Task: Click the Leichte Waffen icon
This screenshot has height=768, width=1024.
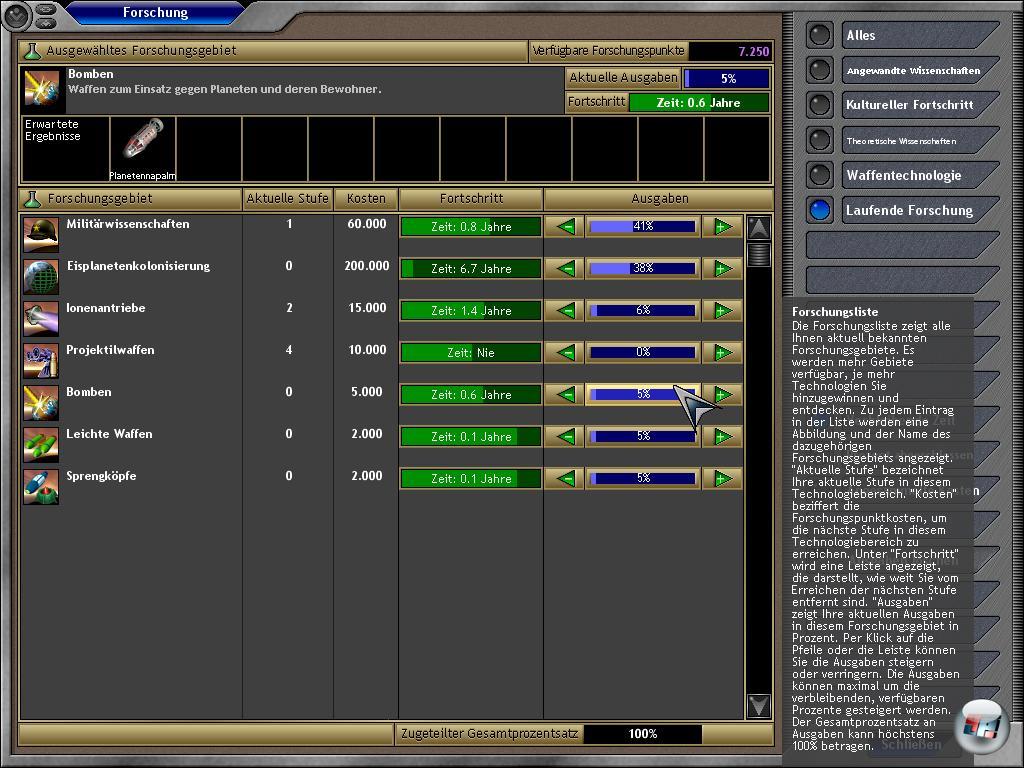Action: coord(41,444)
